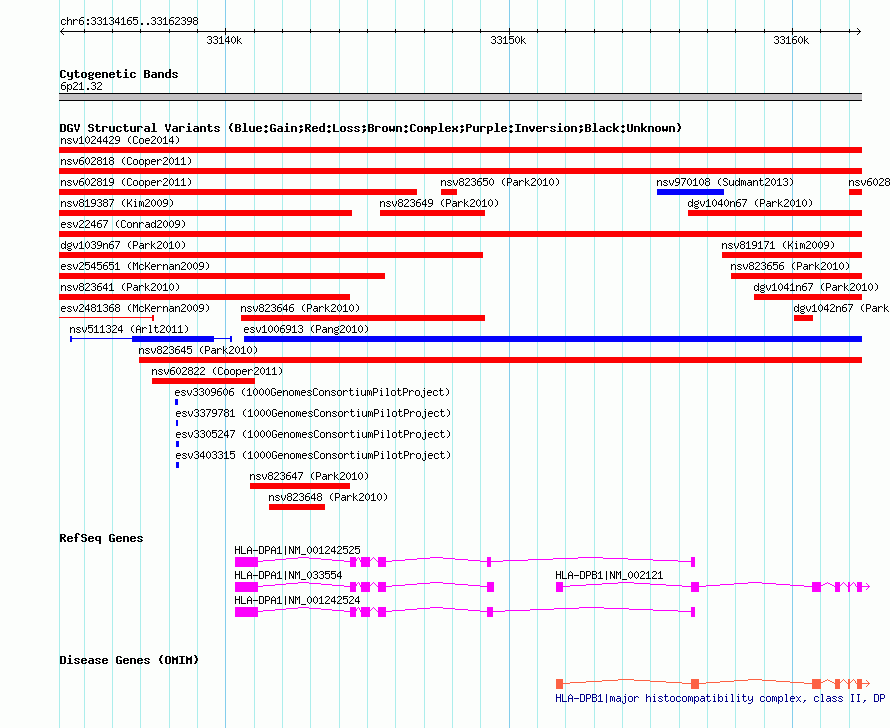The width and height of the screenshot is (890, 728).
Task: Click first exon of HLA-DPB1|NM_002121 transcript
Action: pos(559,587)
